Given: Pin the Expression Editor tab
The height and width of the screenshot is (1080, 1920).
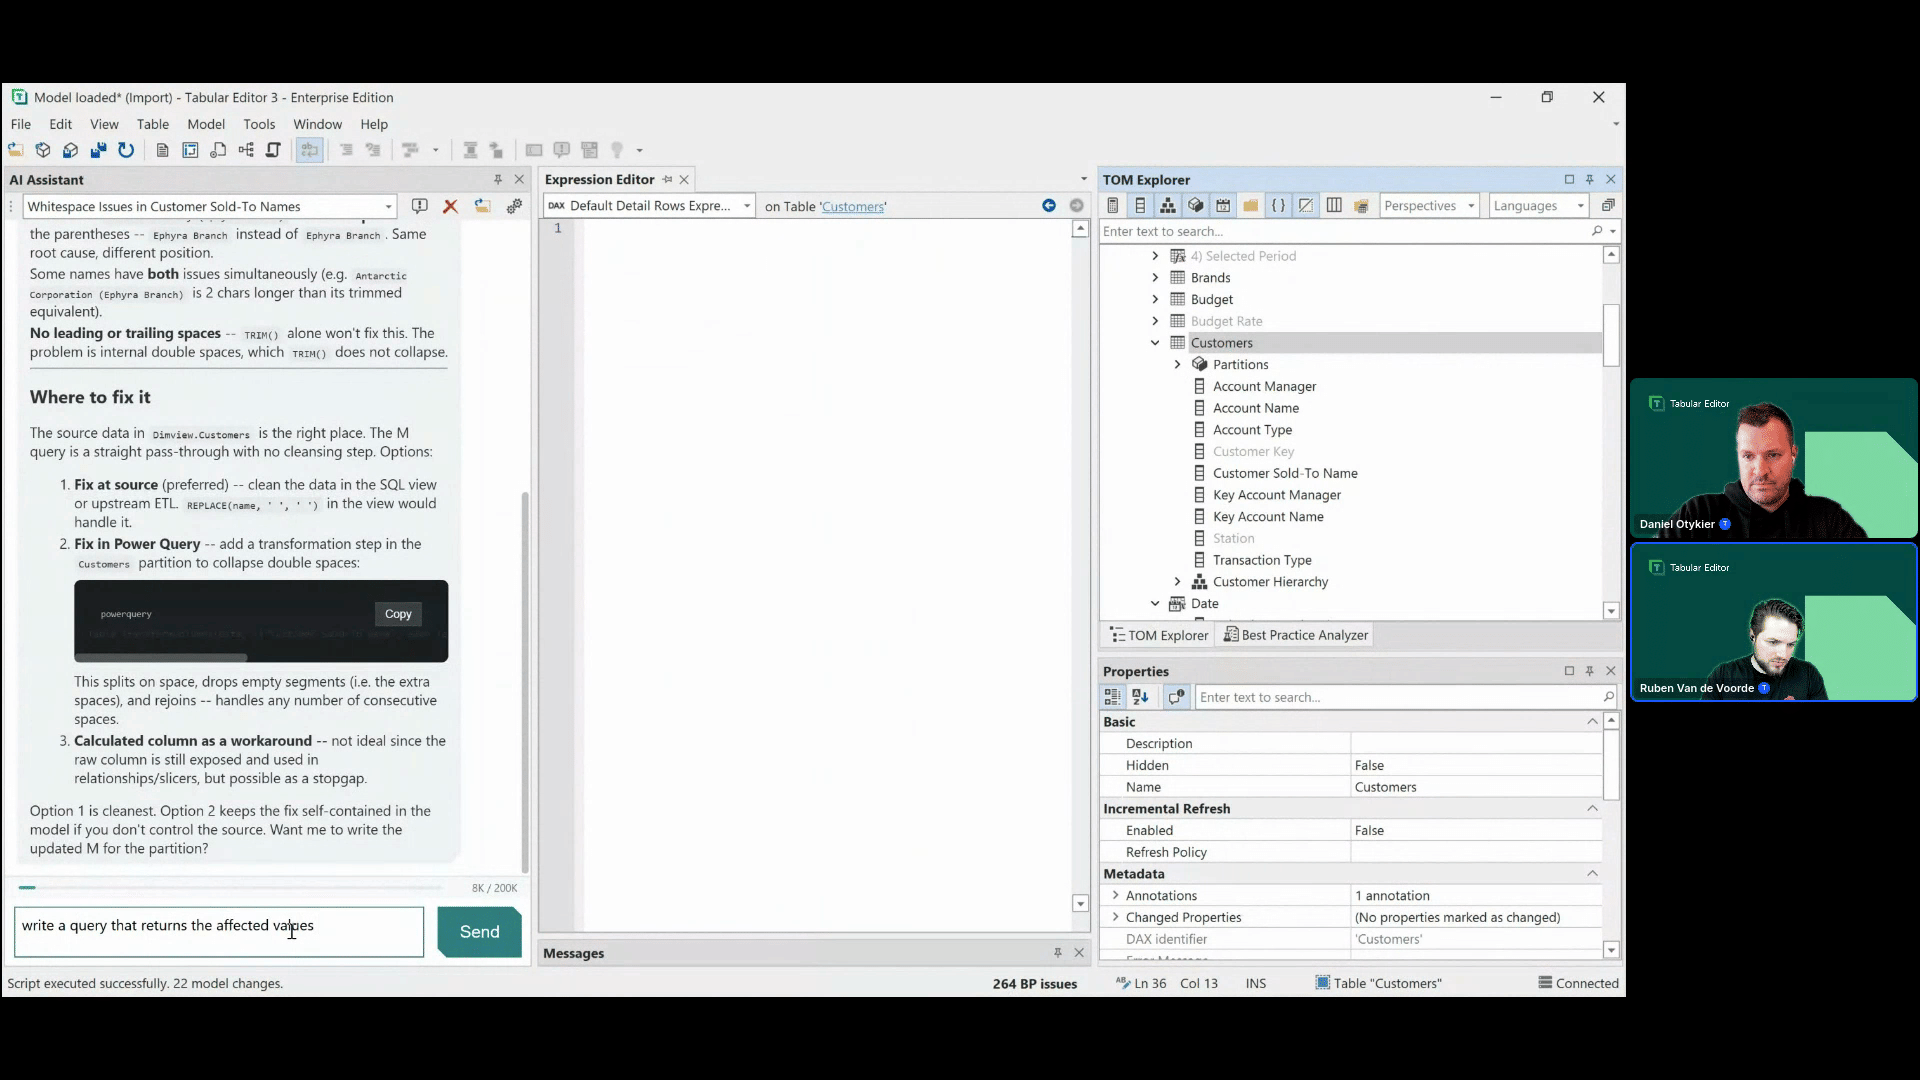Looking at the screenshot, I should [x=667, y=180].
